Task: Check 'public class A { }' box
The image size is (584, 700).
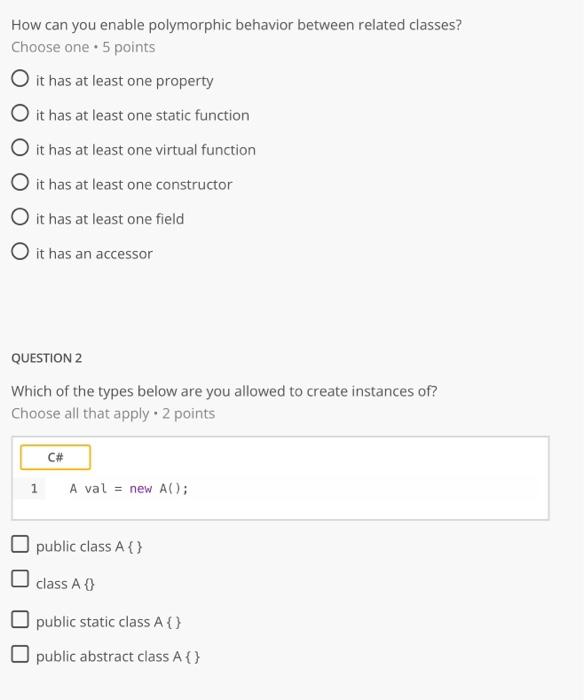Action: [x=20, y=544]
